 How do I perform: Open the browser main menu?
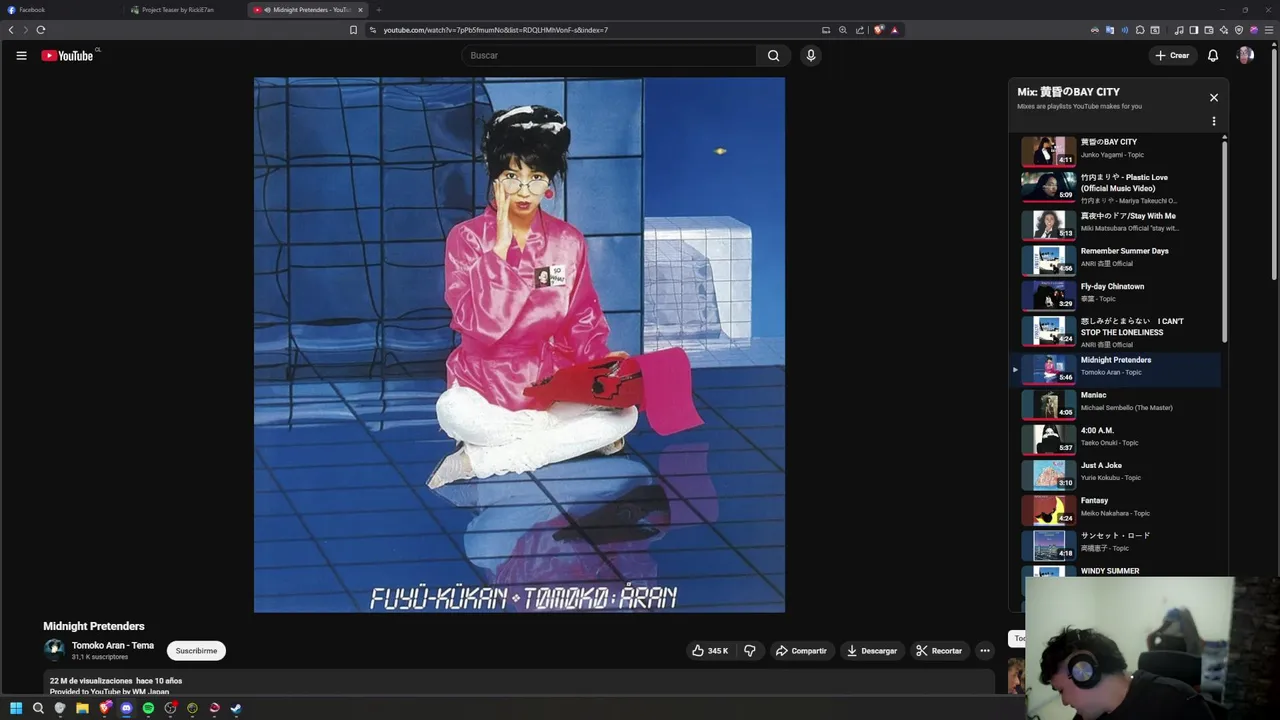(x=1268, y=30)
